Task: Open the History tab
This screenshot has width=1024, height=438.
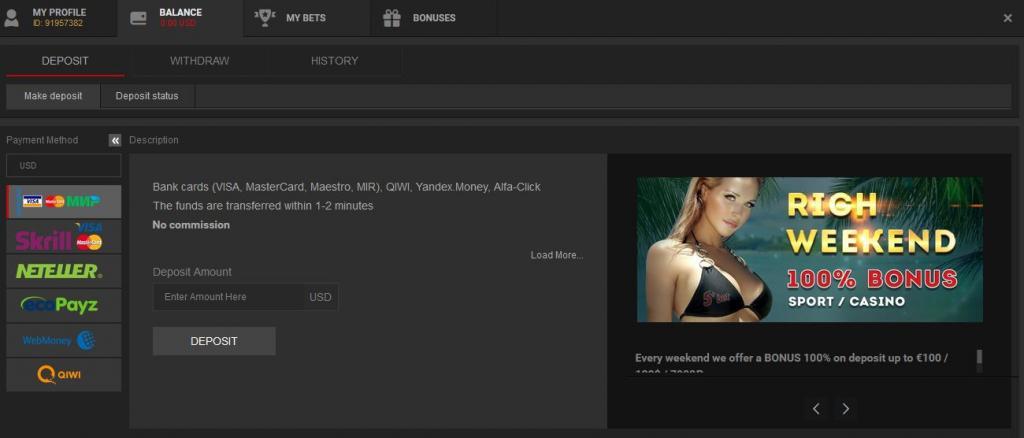Action: (x=334, y=61)
